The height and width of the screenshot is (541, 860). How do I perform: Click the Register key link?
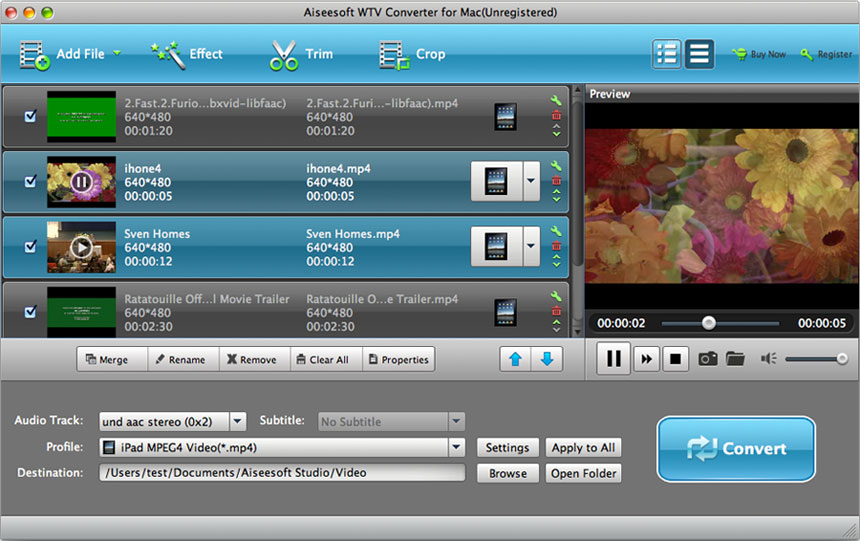tap(826, 54)
